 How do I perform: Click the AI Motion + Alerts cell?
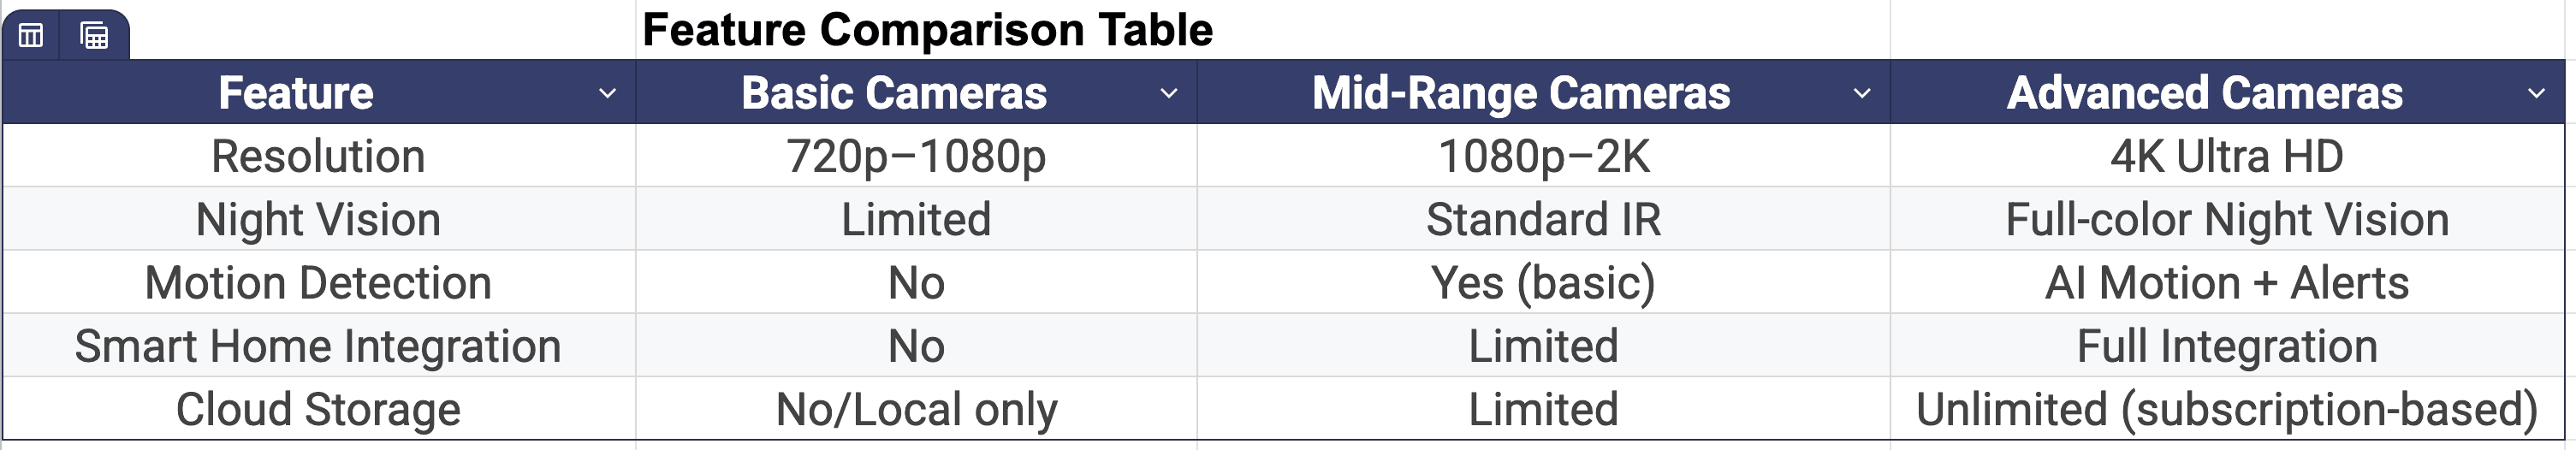coord(2227,283)
